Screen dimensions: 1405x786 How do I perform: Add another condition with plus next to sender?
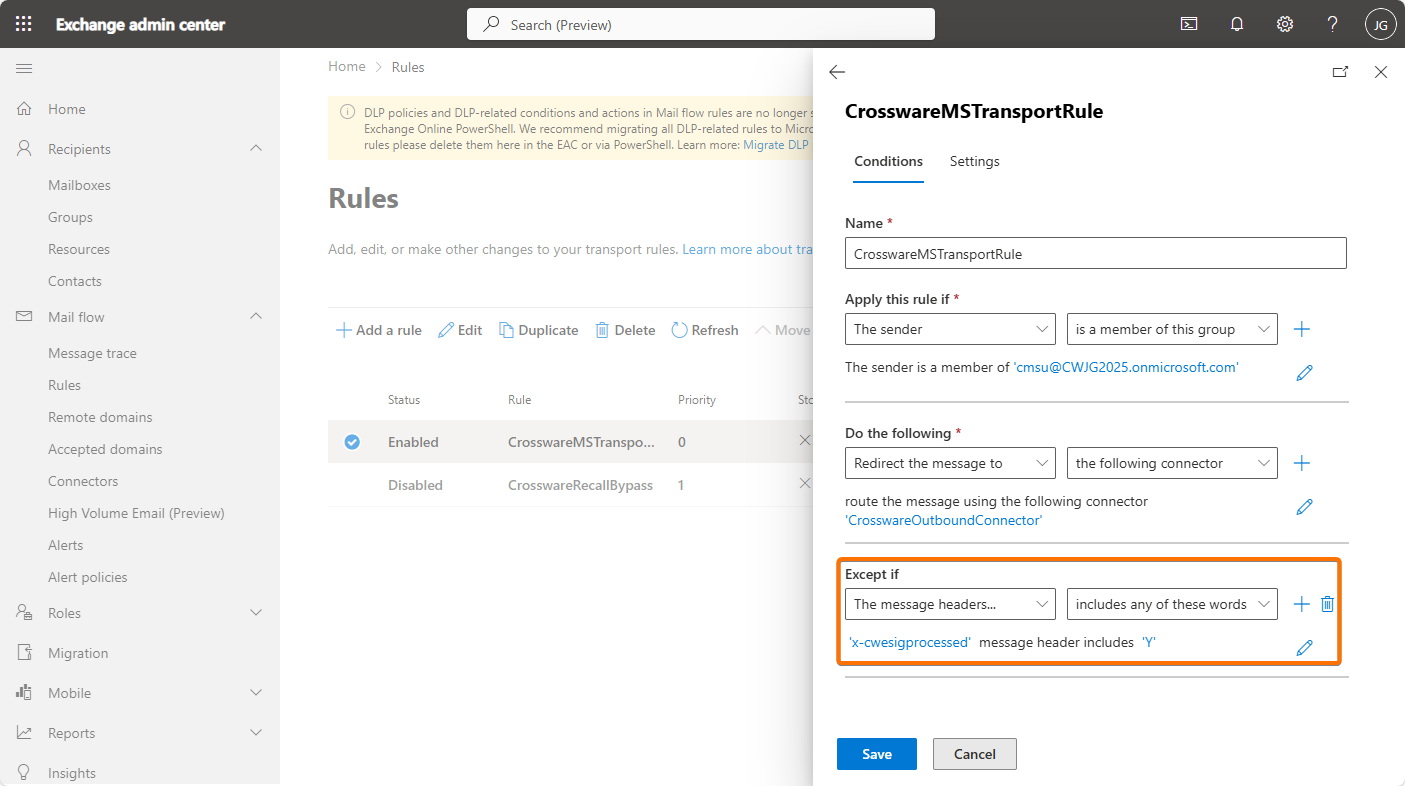pyautogui.click(x=1302, y=329)
